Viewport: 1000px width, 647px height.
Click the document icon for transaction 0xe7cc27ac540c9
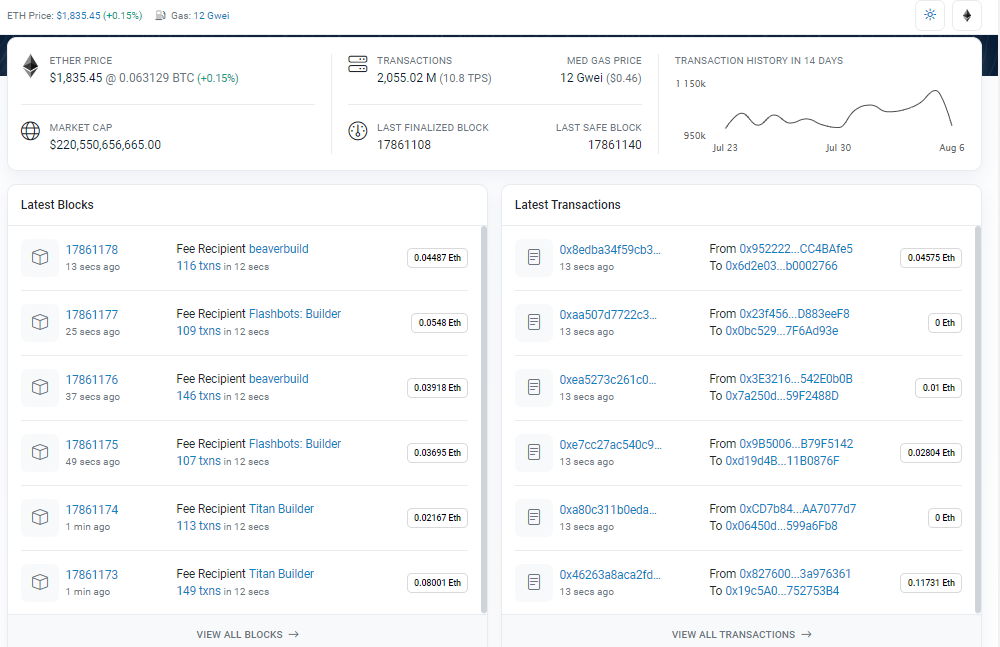click(534, 452)
